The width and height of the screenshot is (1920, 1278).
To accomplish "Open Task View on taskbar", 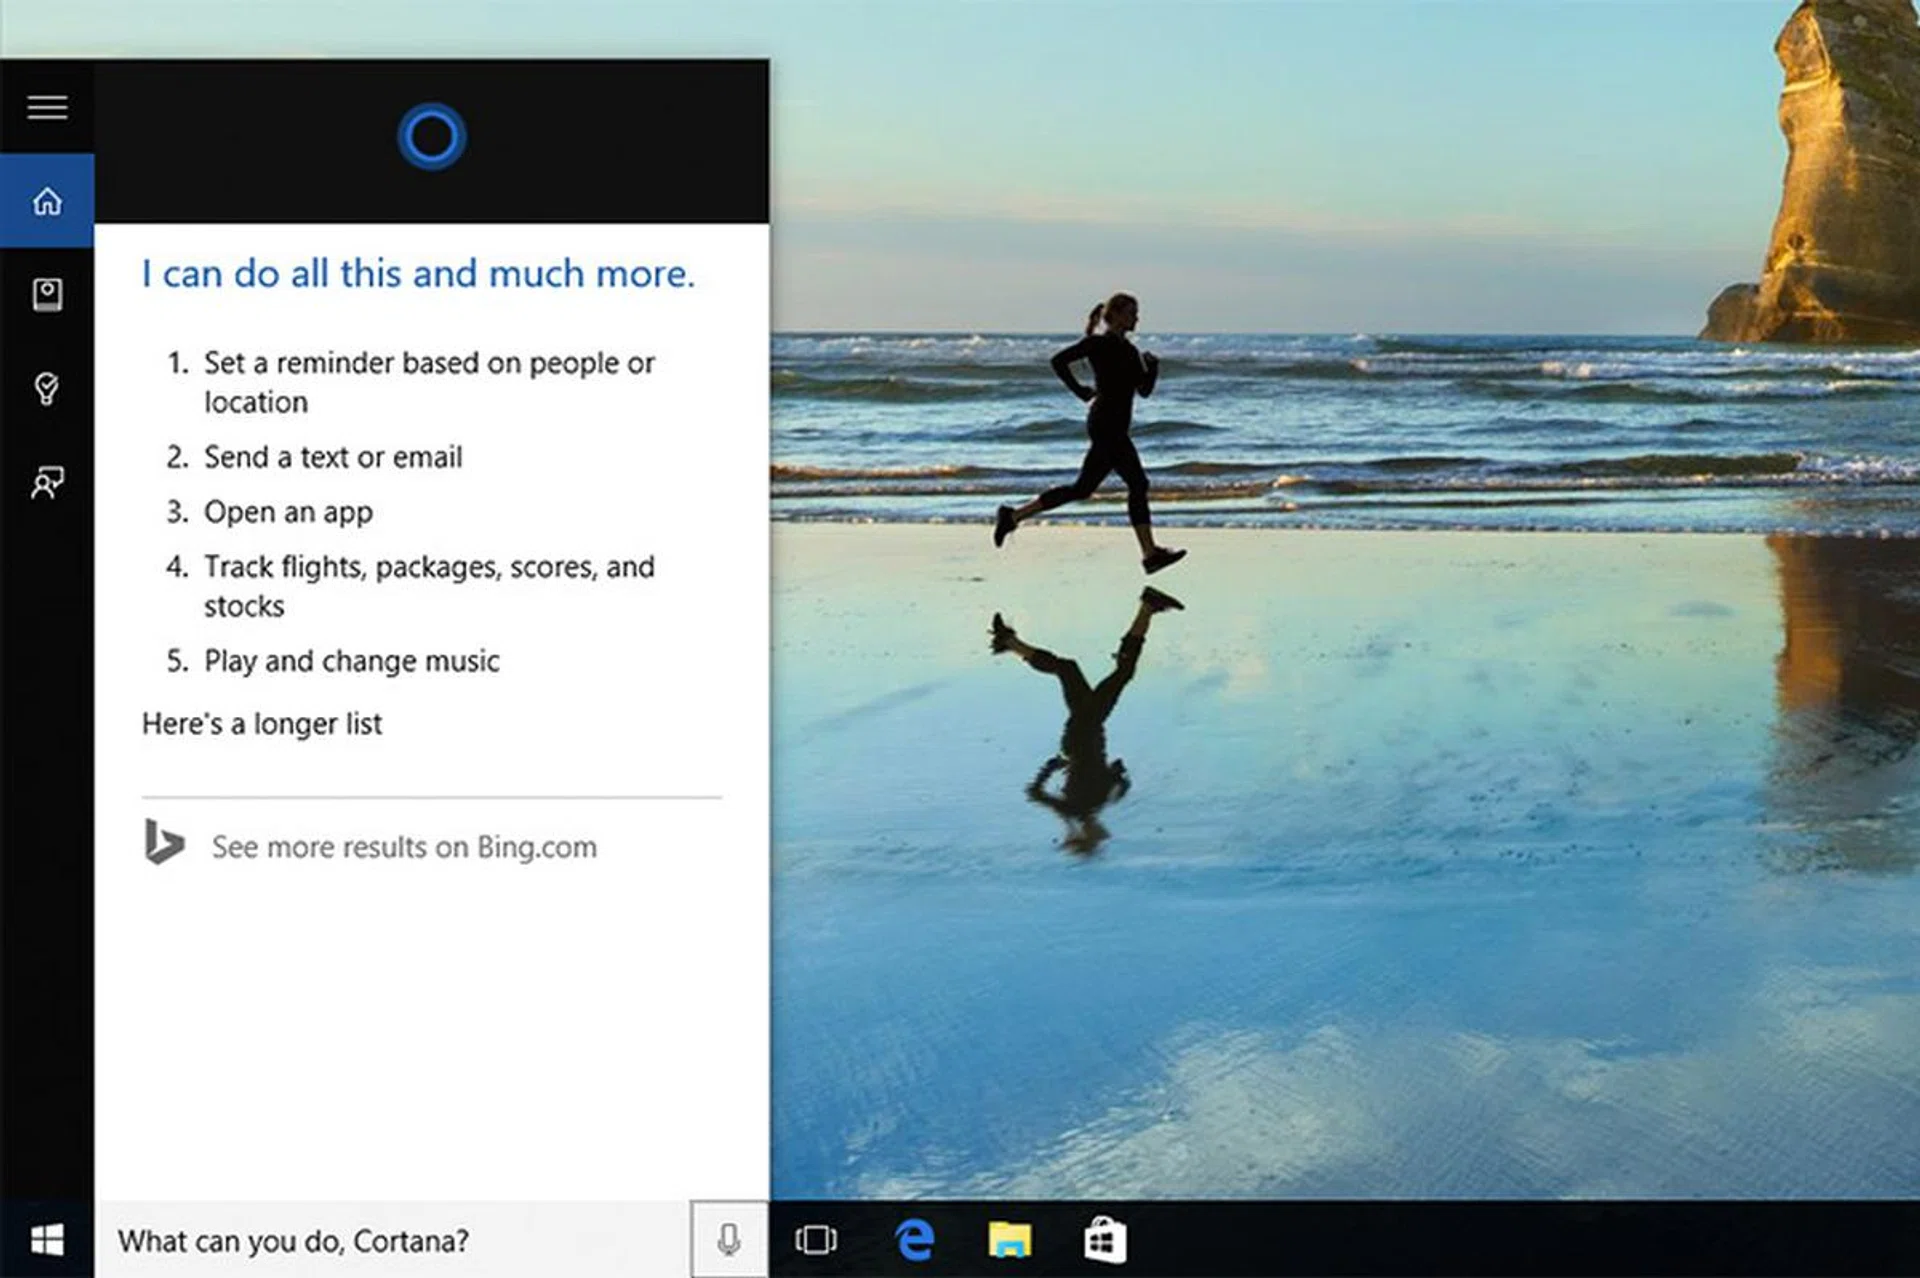I will [x=816, y=1240].
